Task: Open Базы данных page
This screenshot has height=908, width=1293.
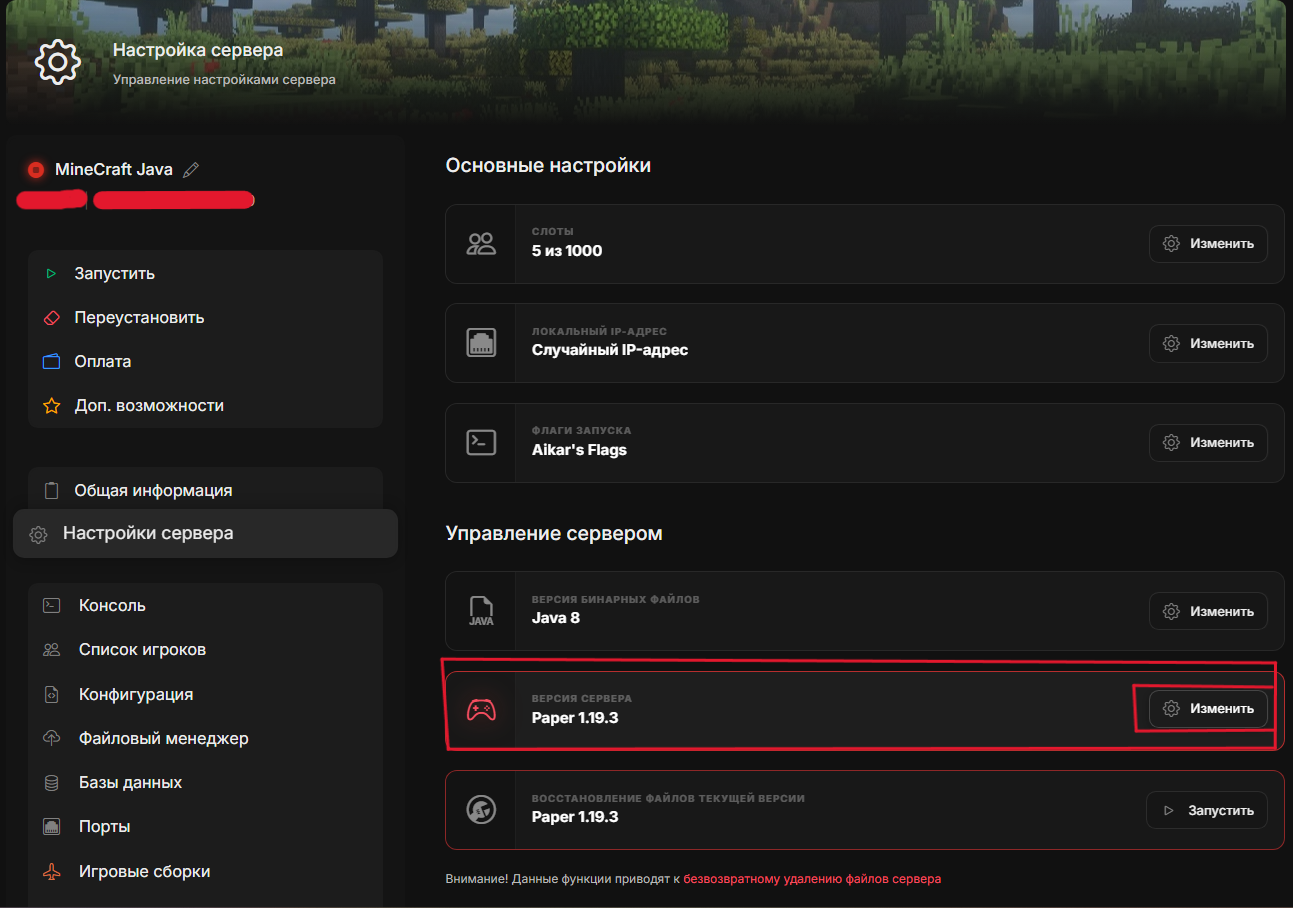Action: point(205,782)
